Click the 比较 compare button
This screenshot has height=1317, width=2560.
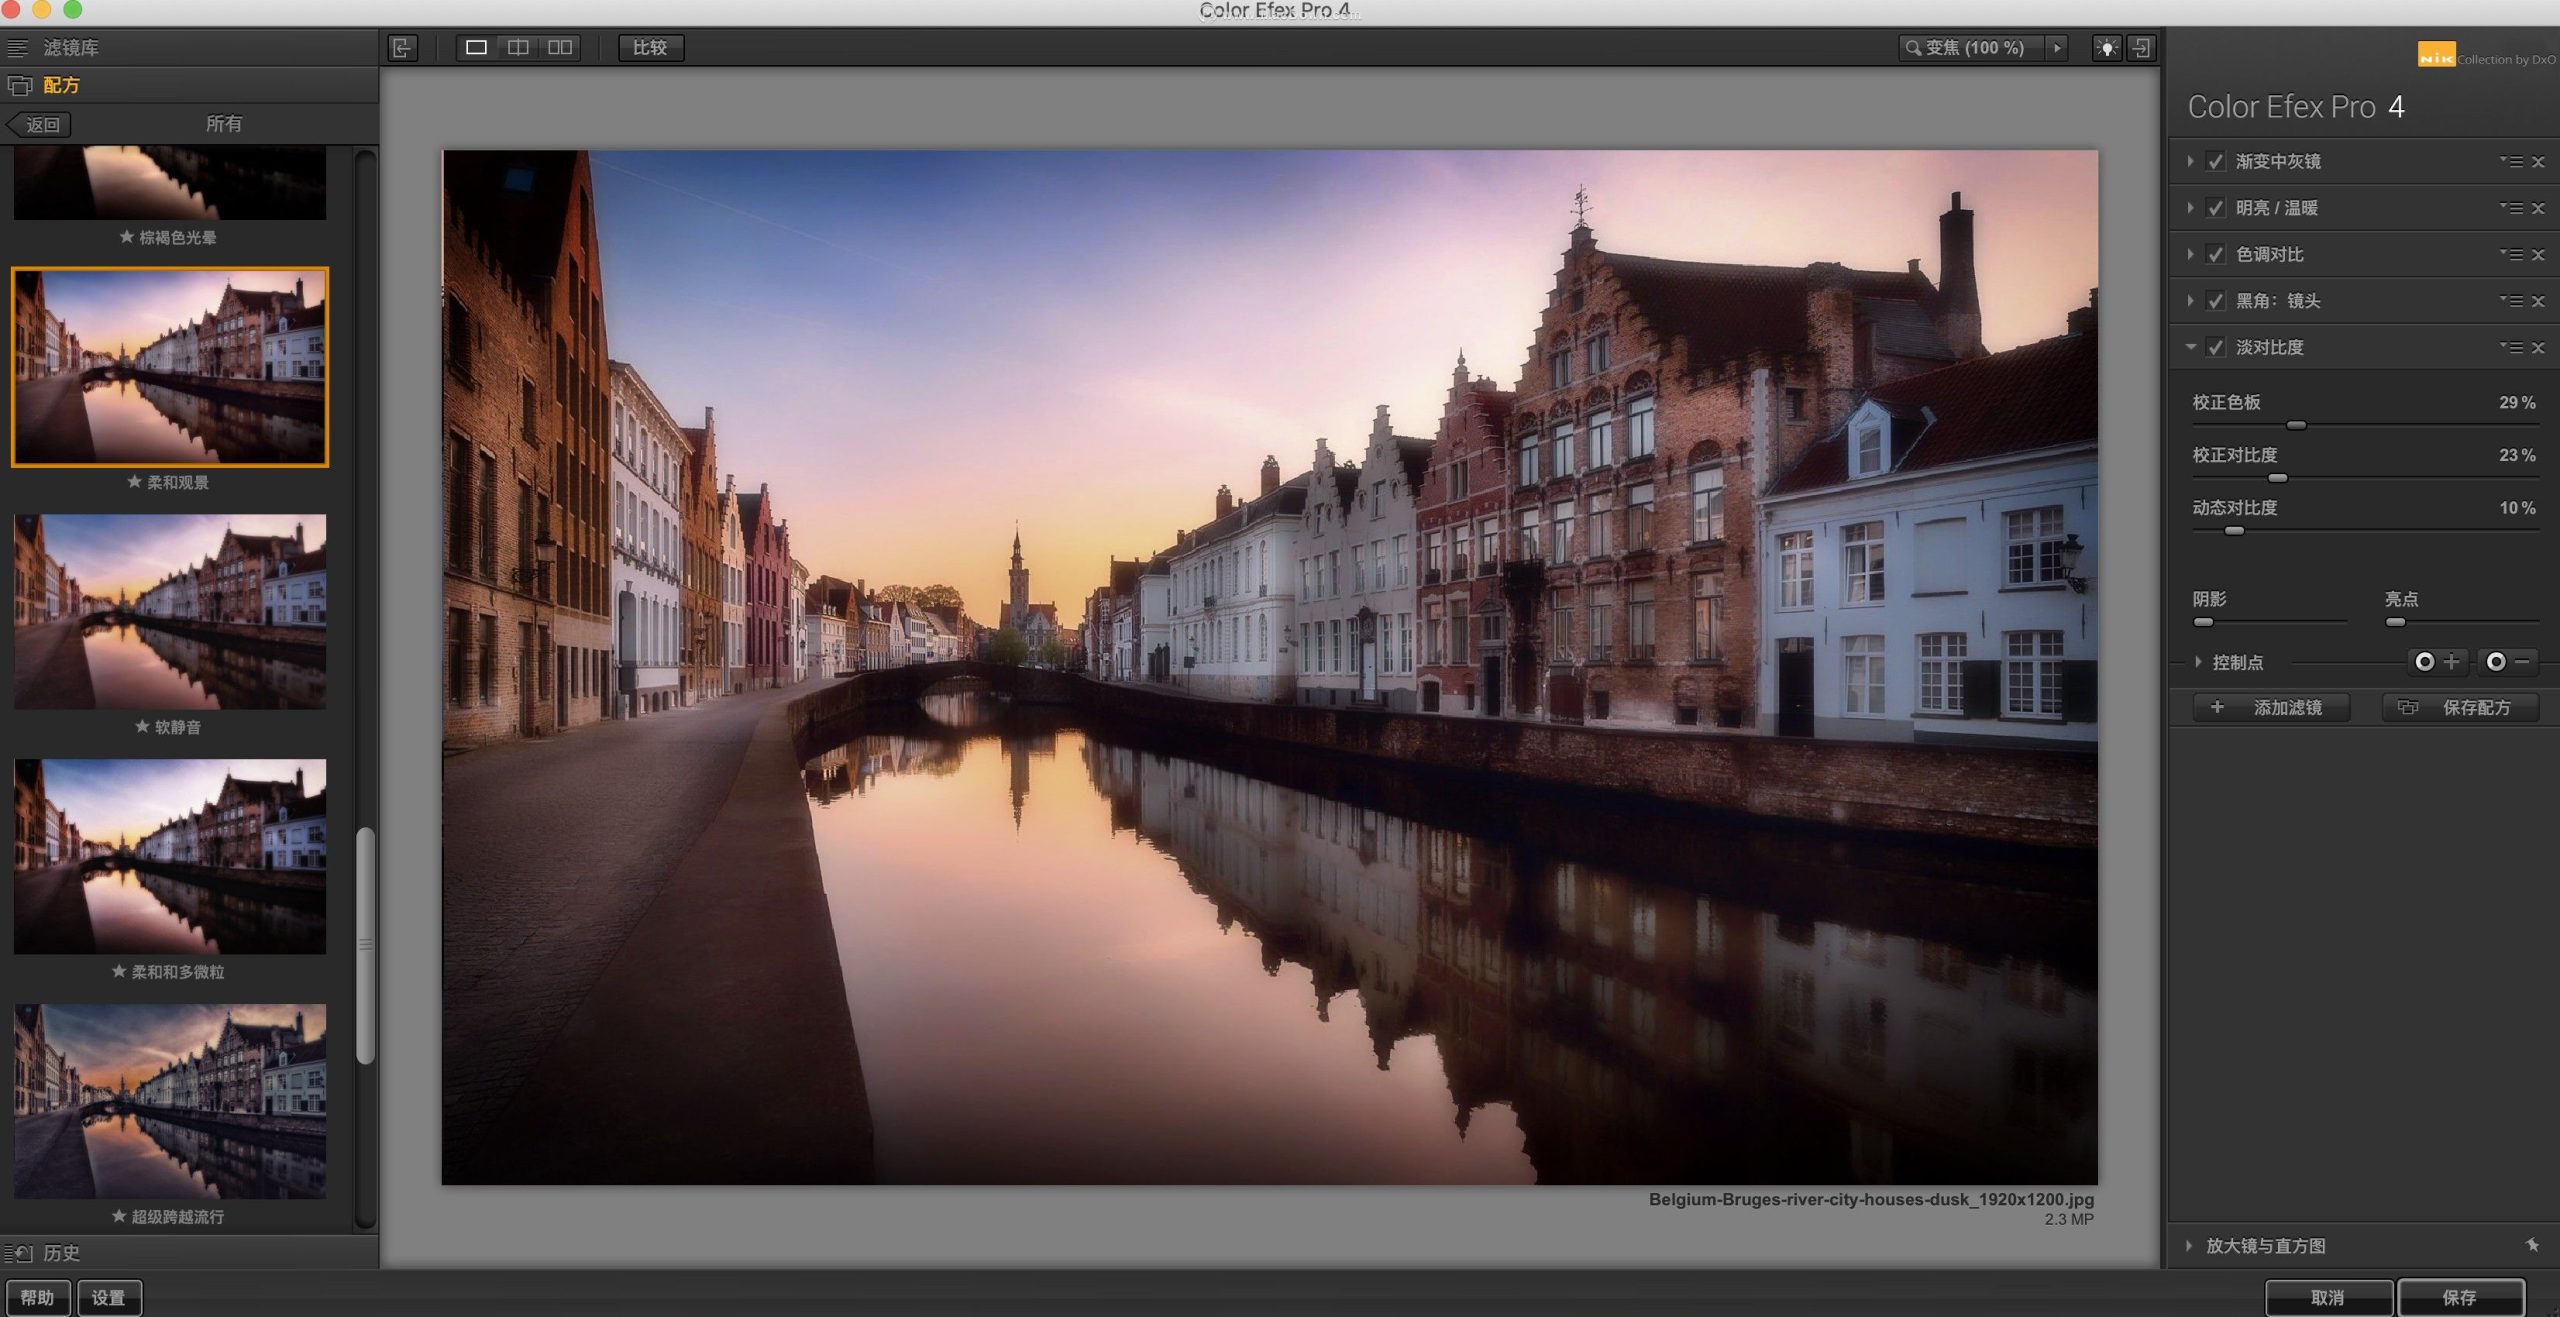[650, 47]
